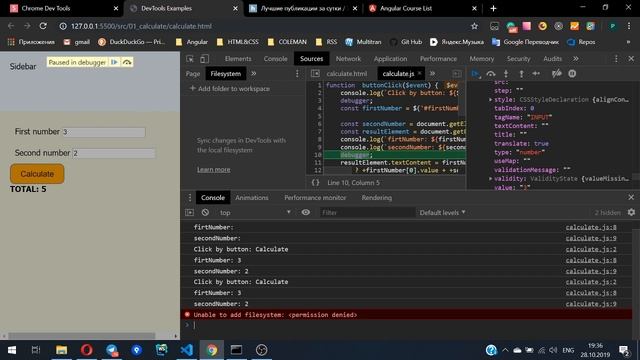
Task: Open the Performance panel
Action: tap(438, 59)
